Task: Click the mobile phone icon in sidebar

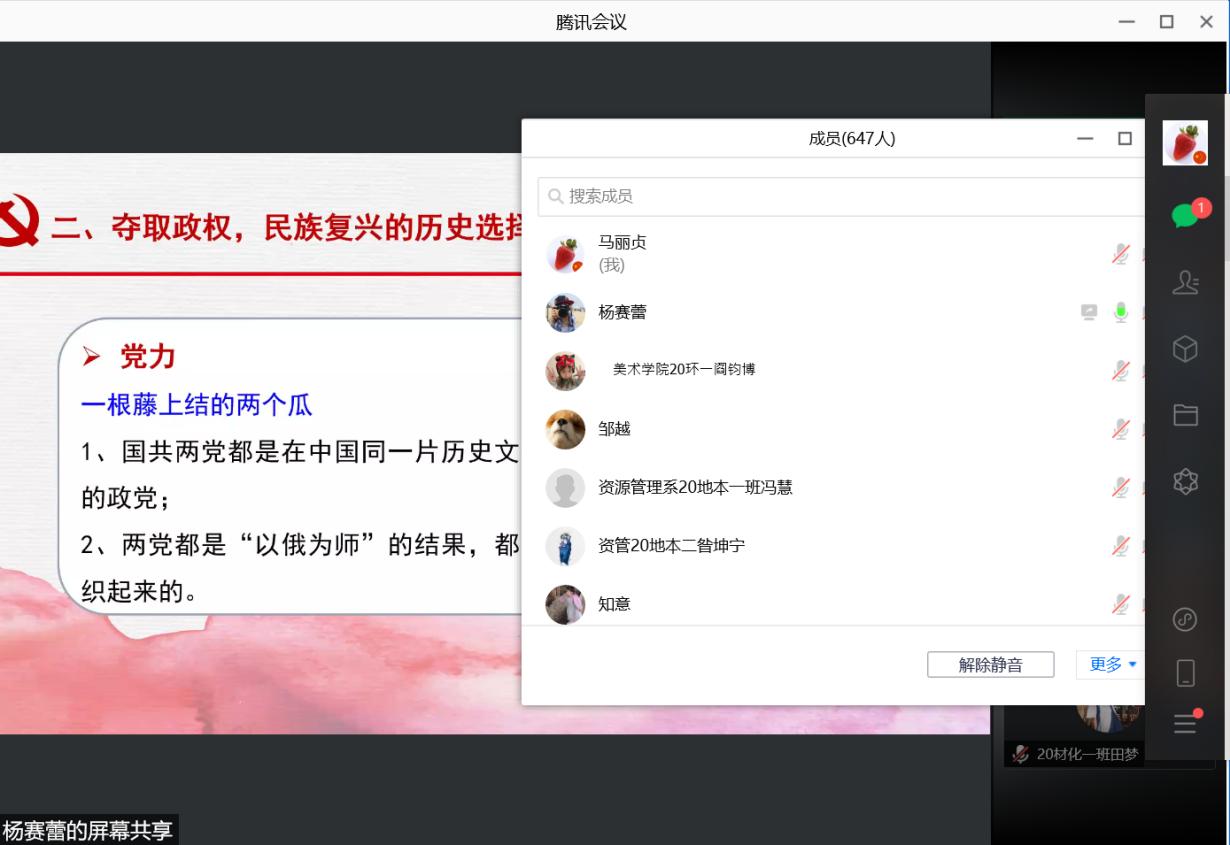Action: pos(1185,673)
